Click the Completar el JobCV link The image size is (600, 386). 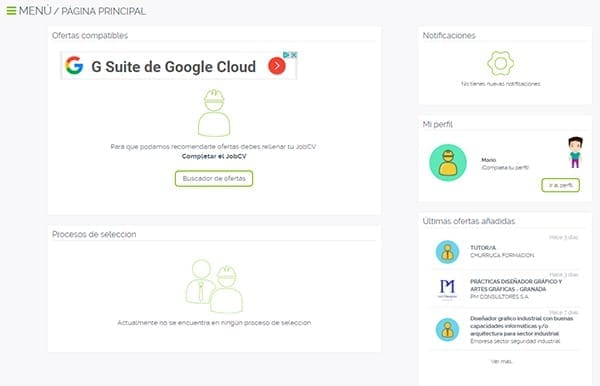[x=214, y=156]
